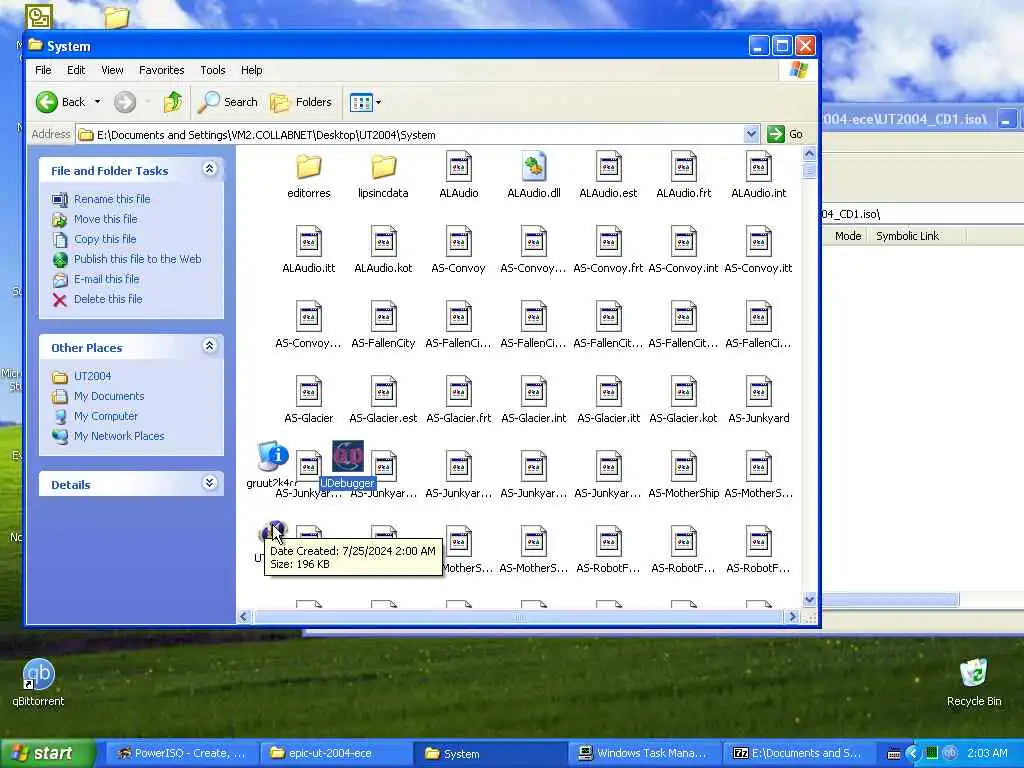Select the ALAudio.int file icon

tap(759, 167)
